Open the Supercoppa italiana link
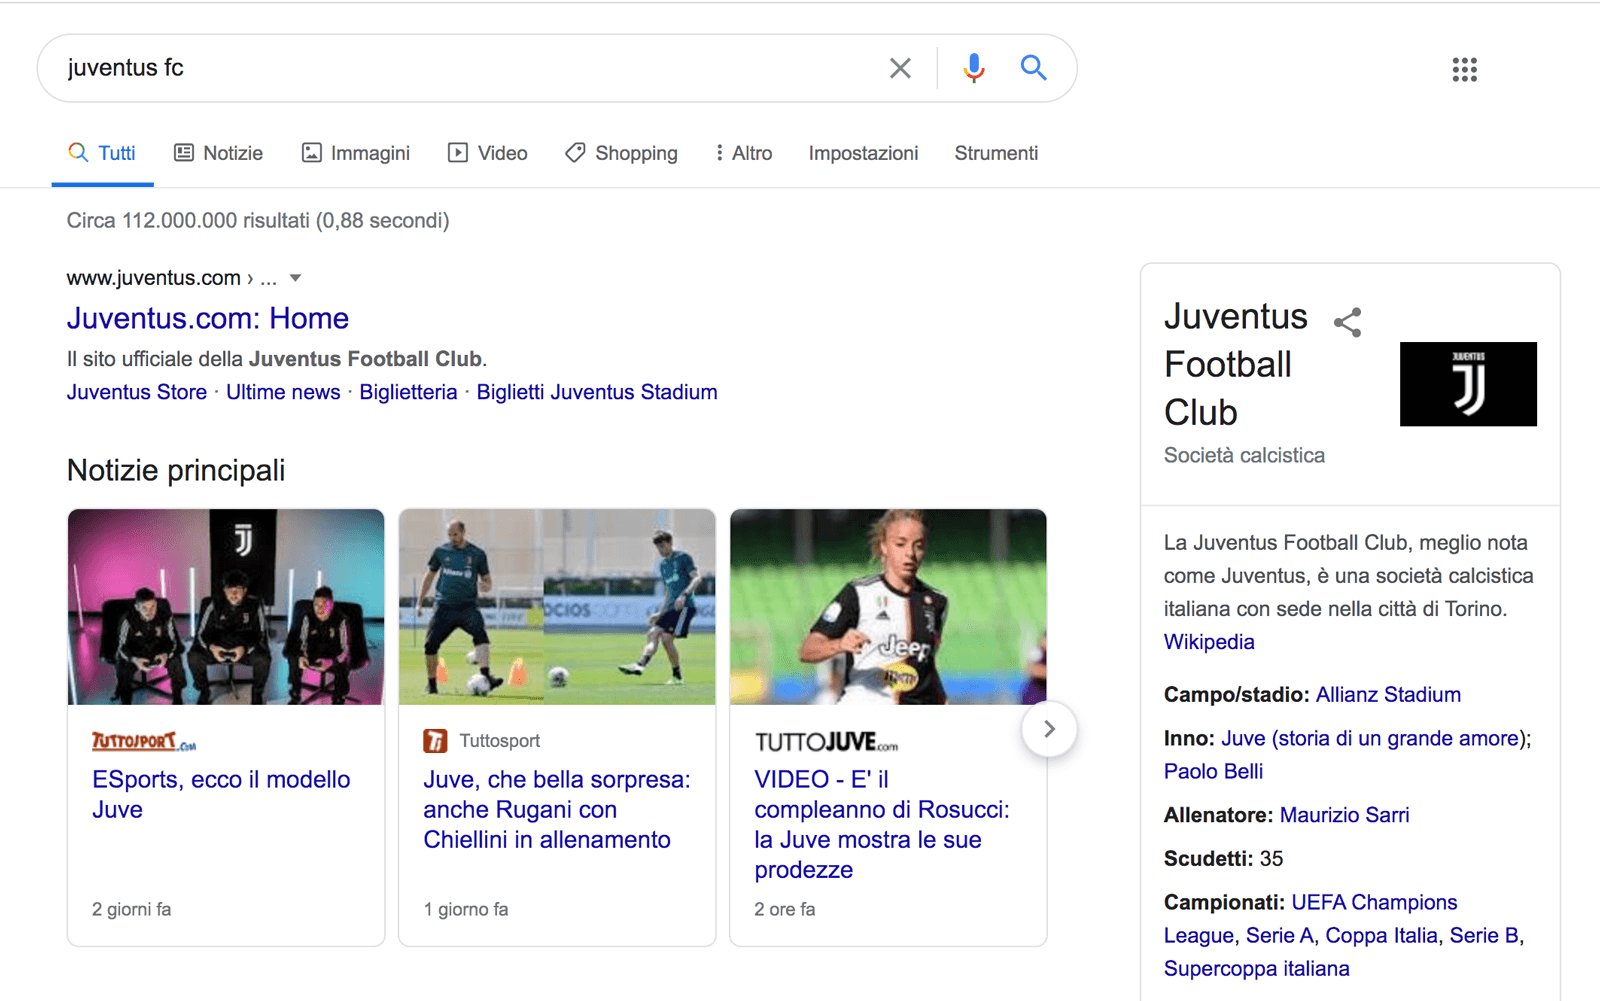 pos(1257,969)
